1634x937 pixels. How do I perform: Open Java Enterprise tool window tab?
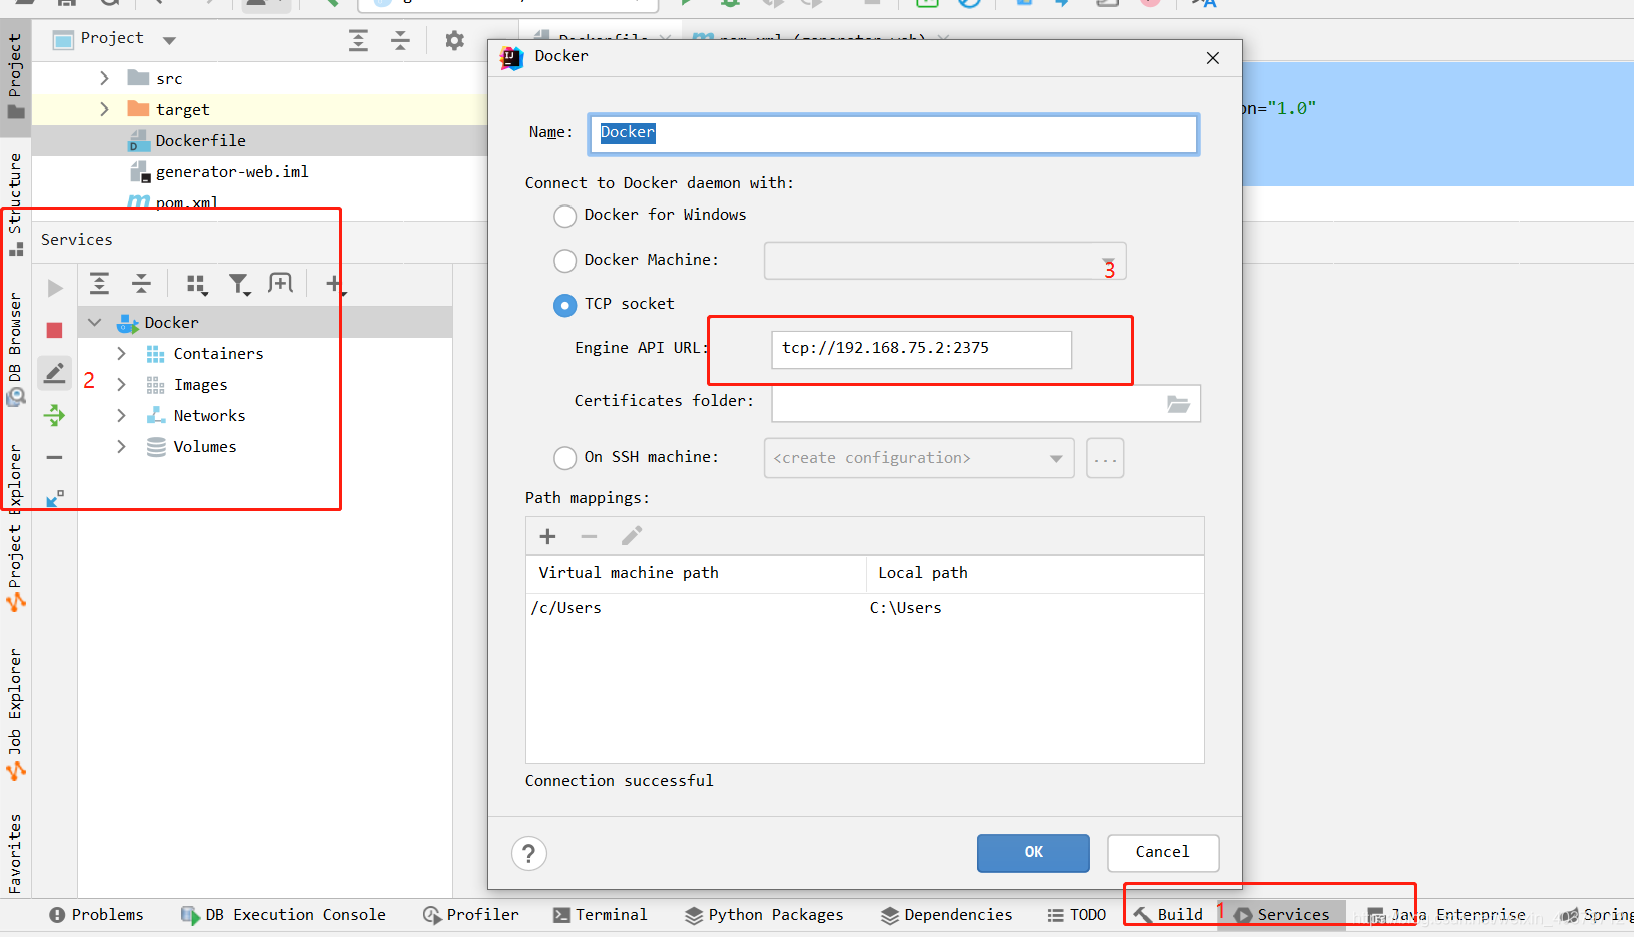coord(1447,915)
